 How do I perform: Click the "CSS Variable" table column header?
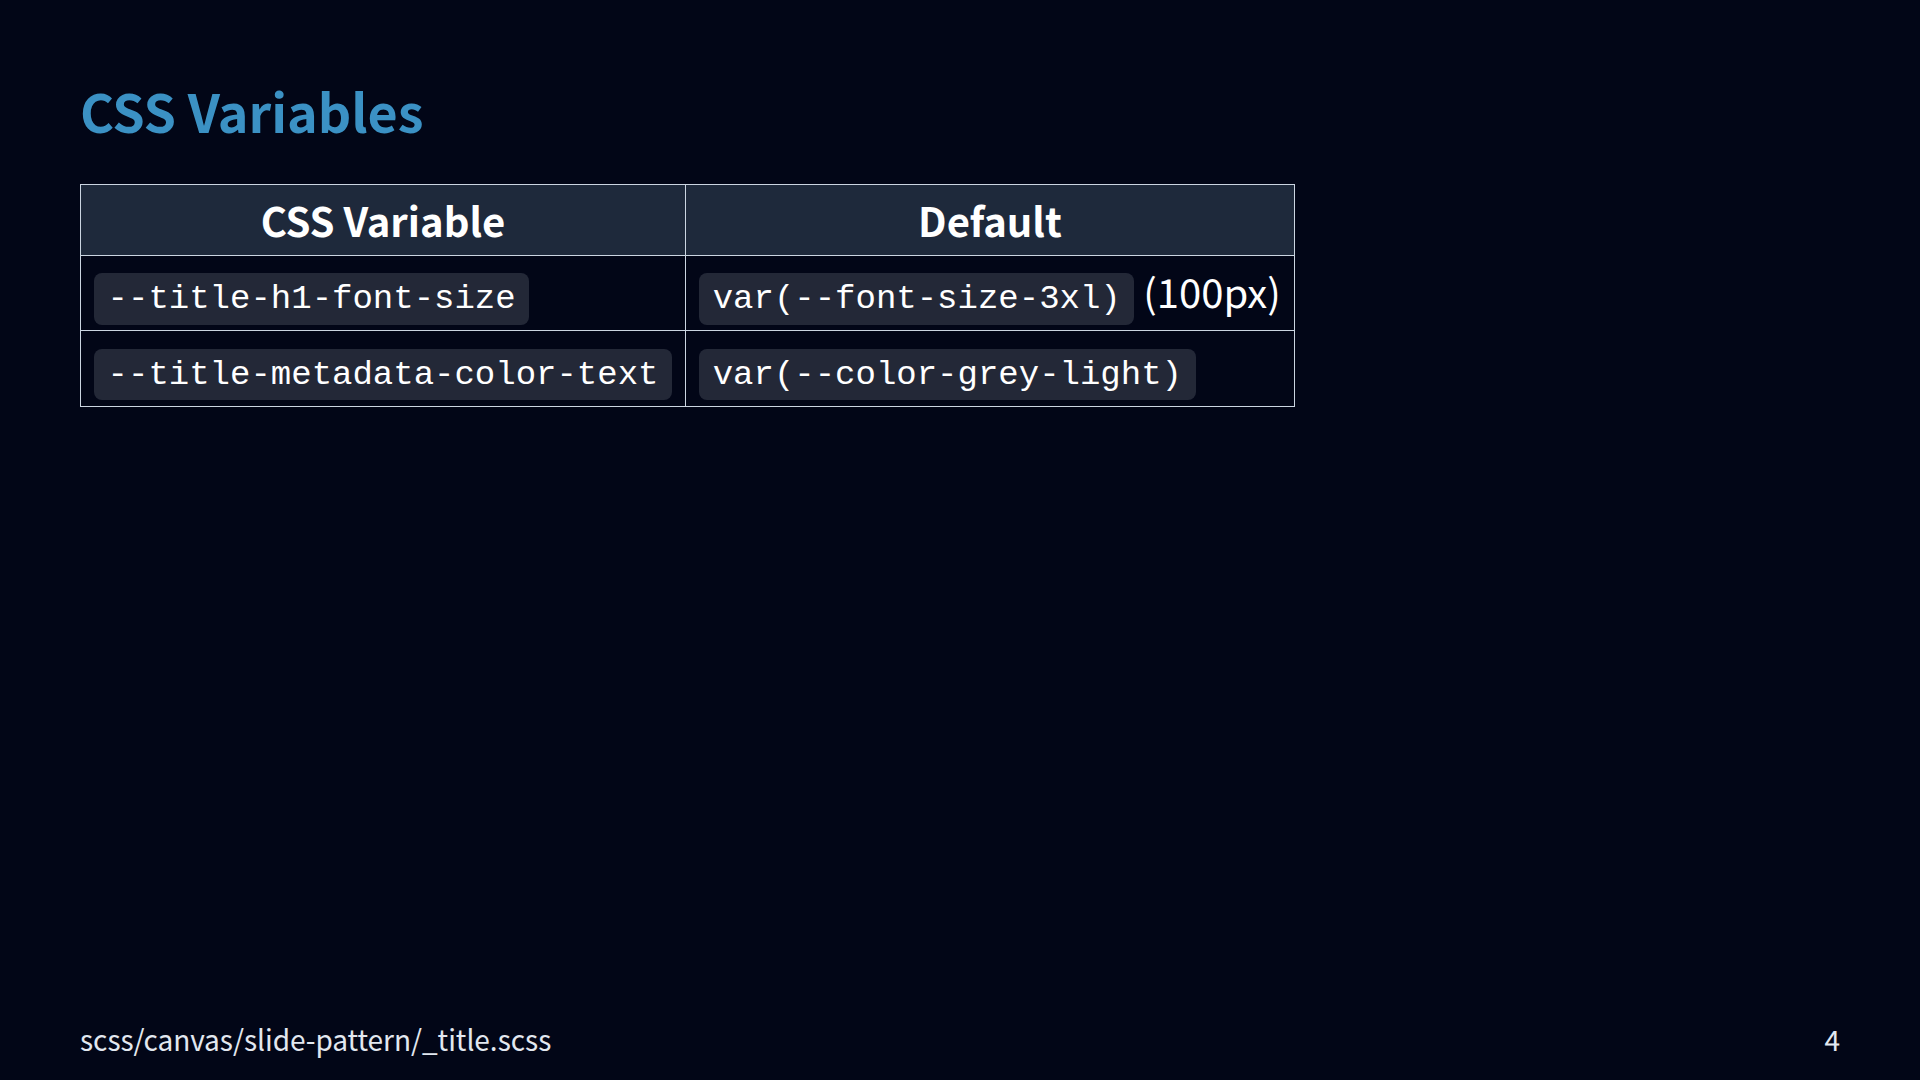point(382,222)
